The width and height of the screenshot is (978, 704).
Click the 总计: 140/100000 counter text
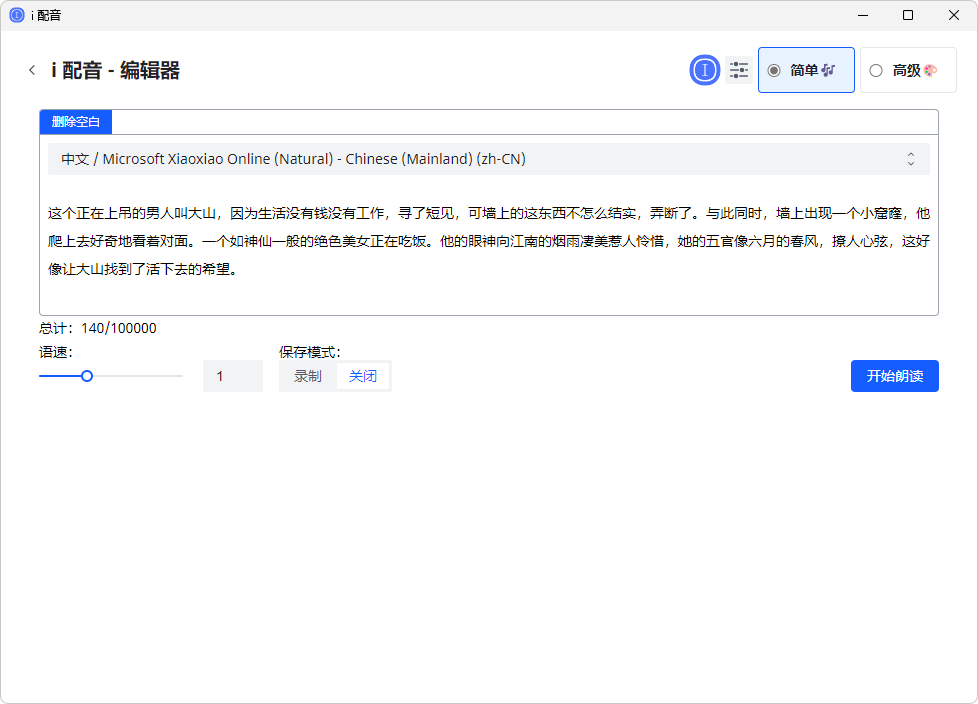coord(98,329)
